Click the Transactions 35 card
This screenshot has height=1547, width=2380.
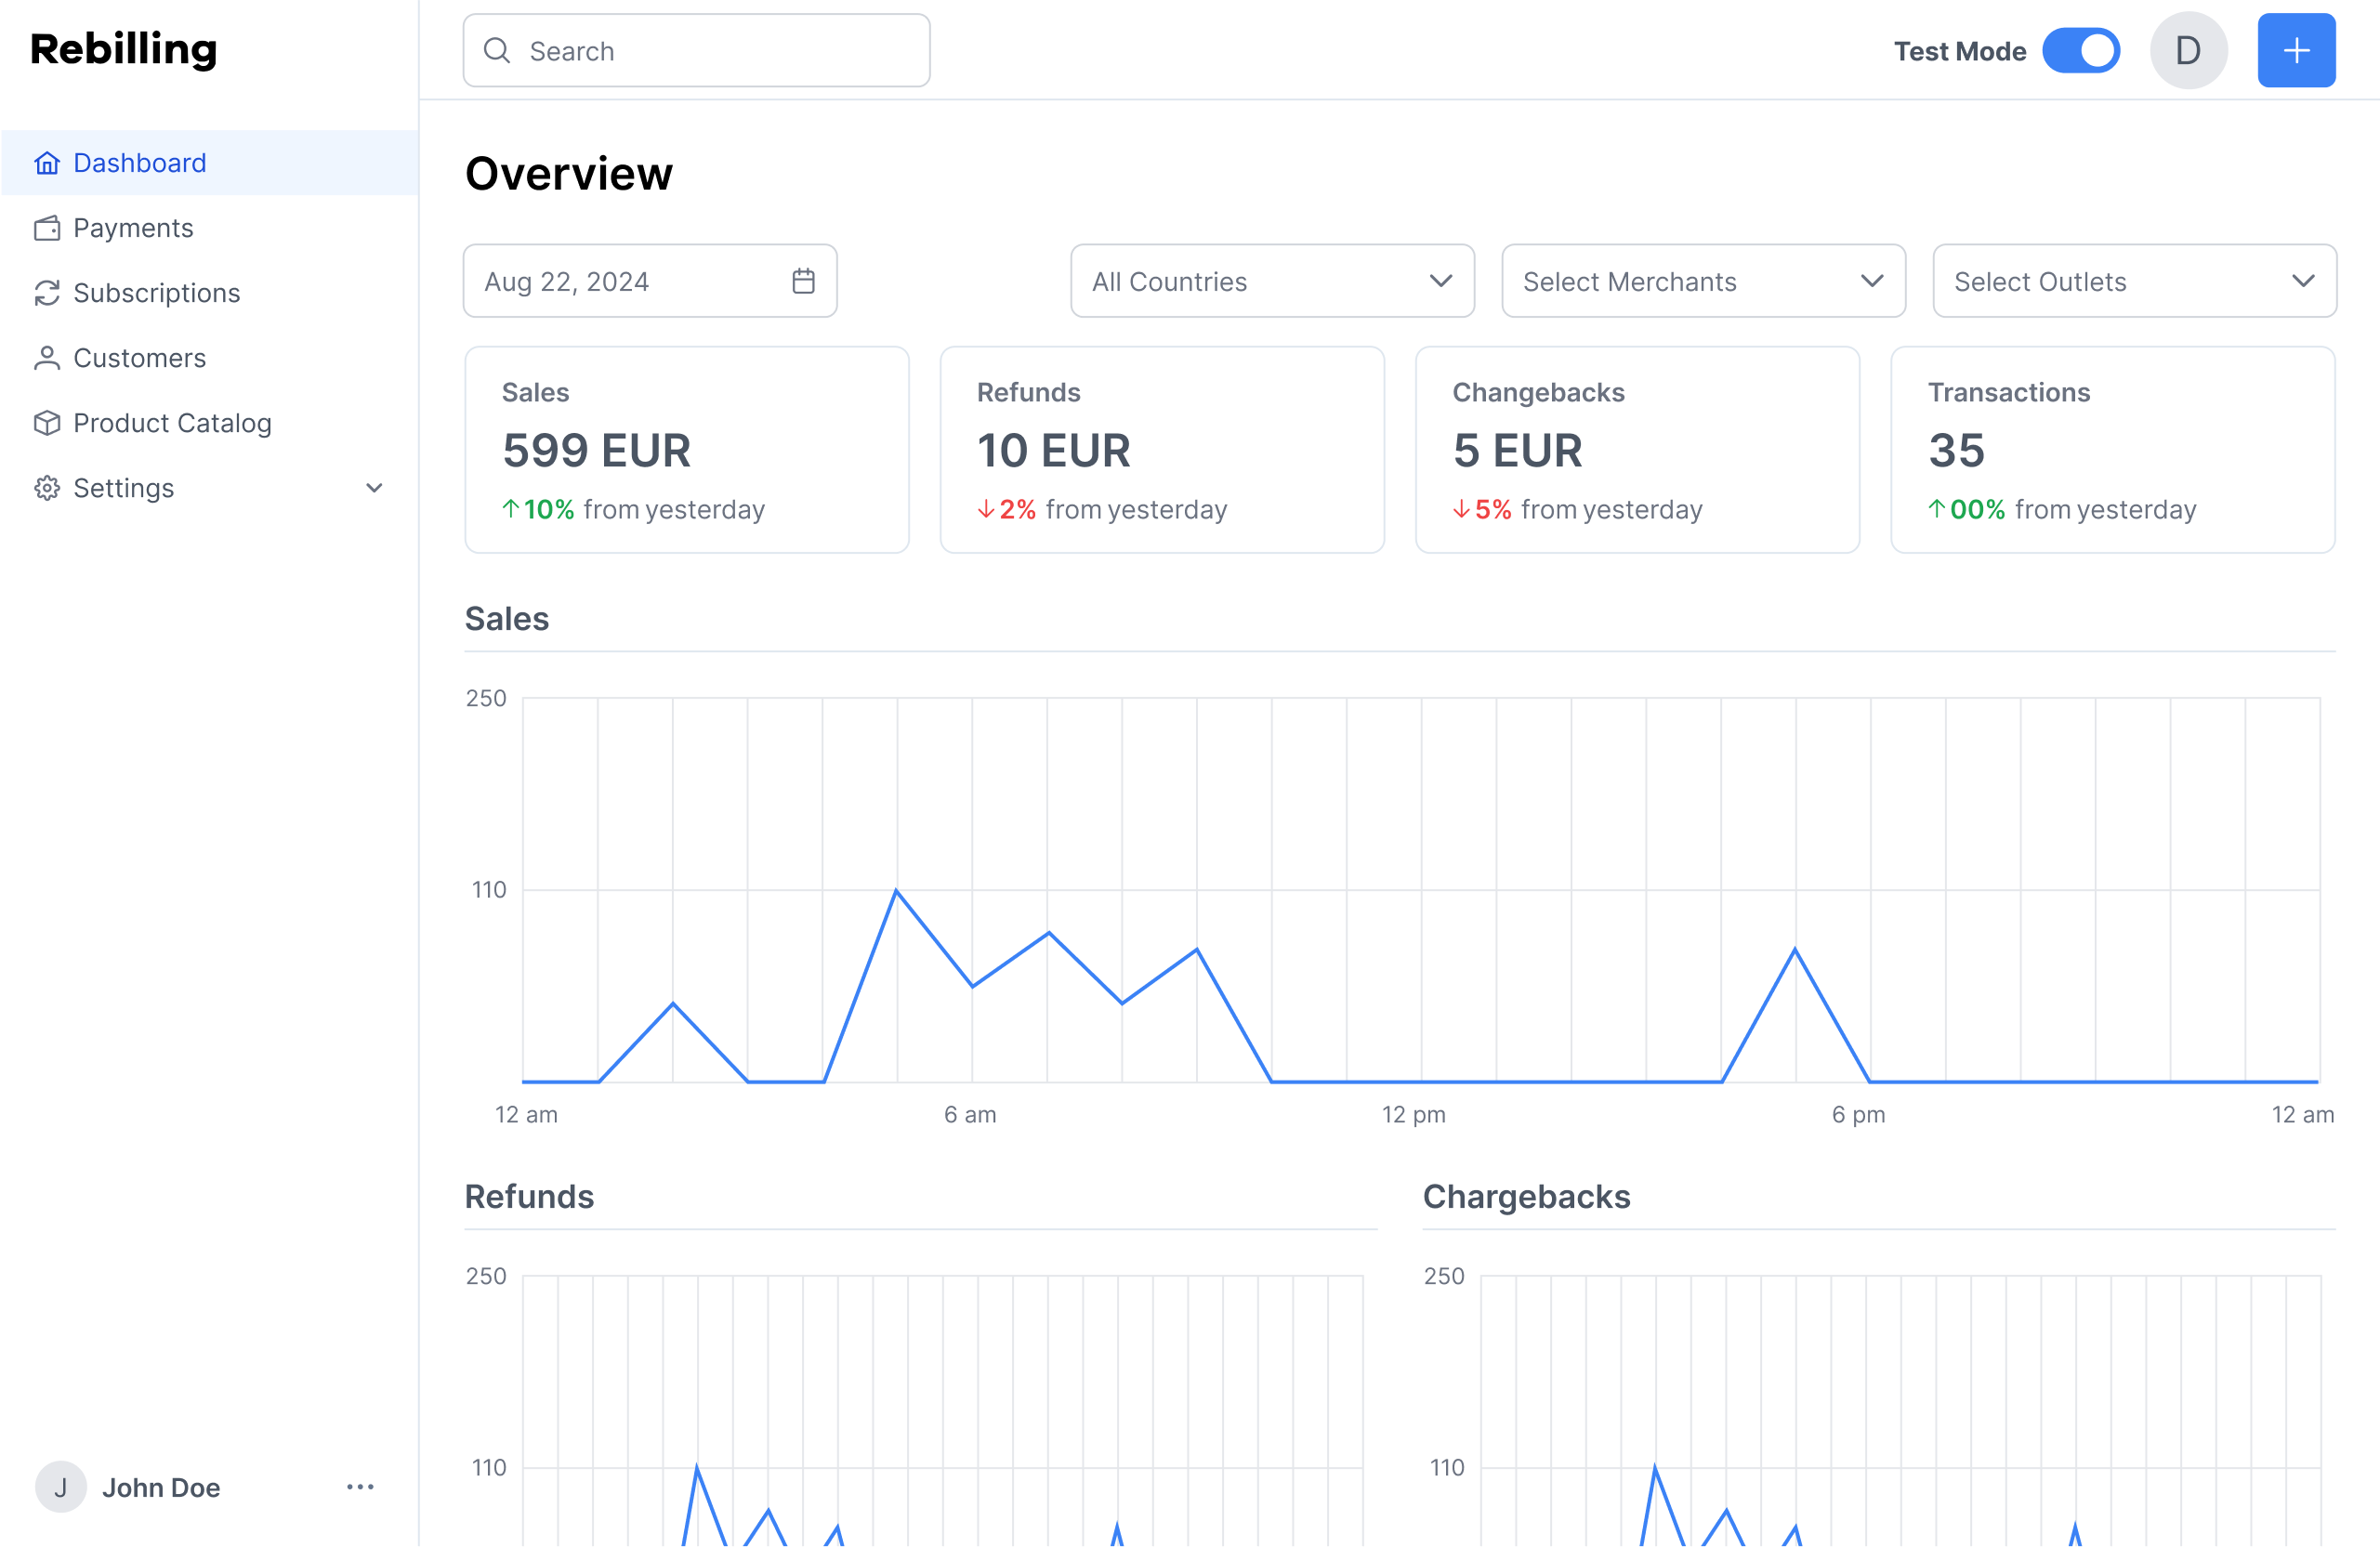click(x=2113, y=450)
